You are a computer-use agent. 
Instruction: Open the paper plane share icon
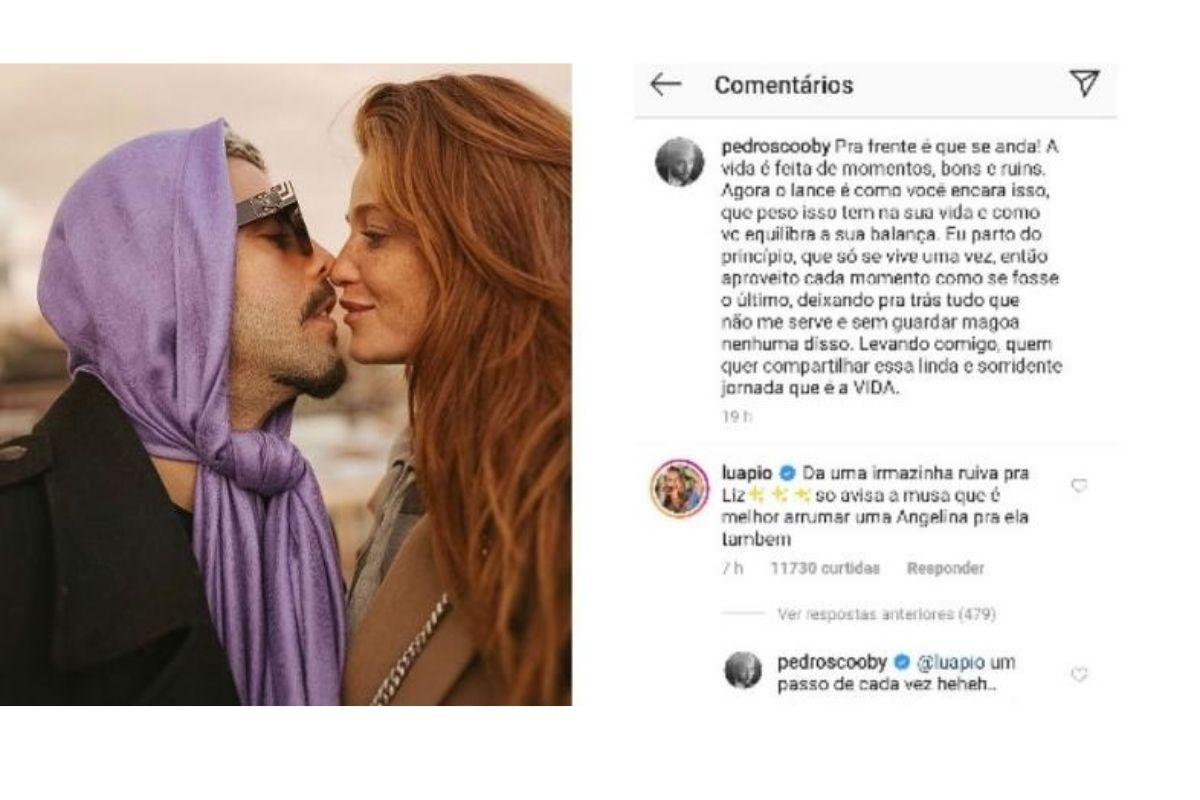point(1084,84)
